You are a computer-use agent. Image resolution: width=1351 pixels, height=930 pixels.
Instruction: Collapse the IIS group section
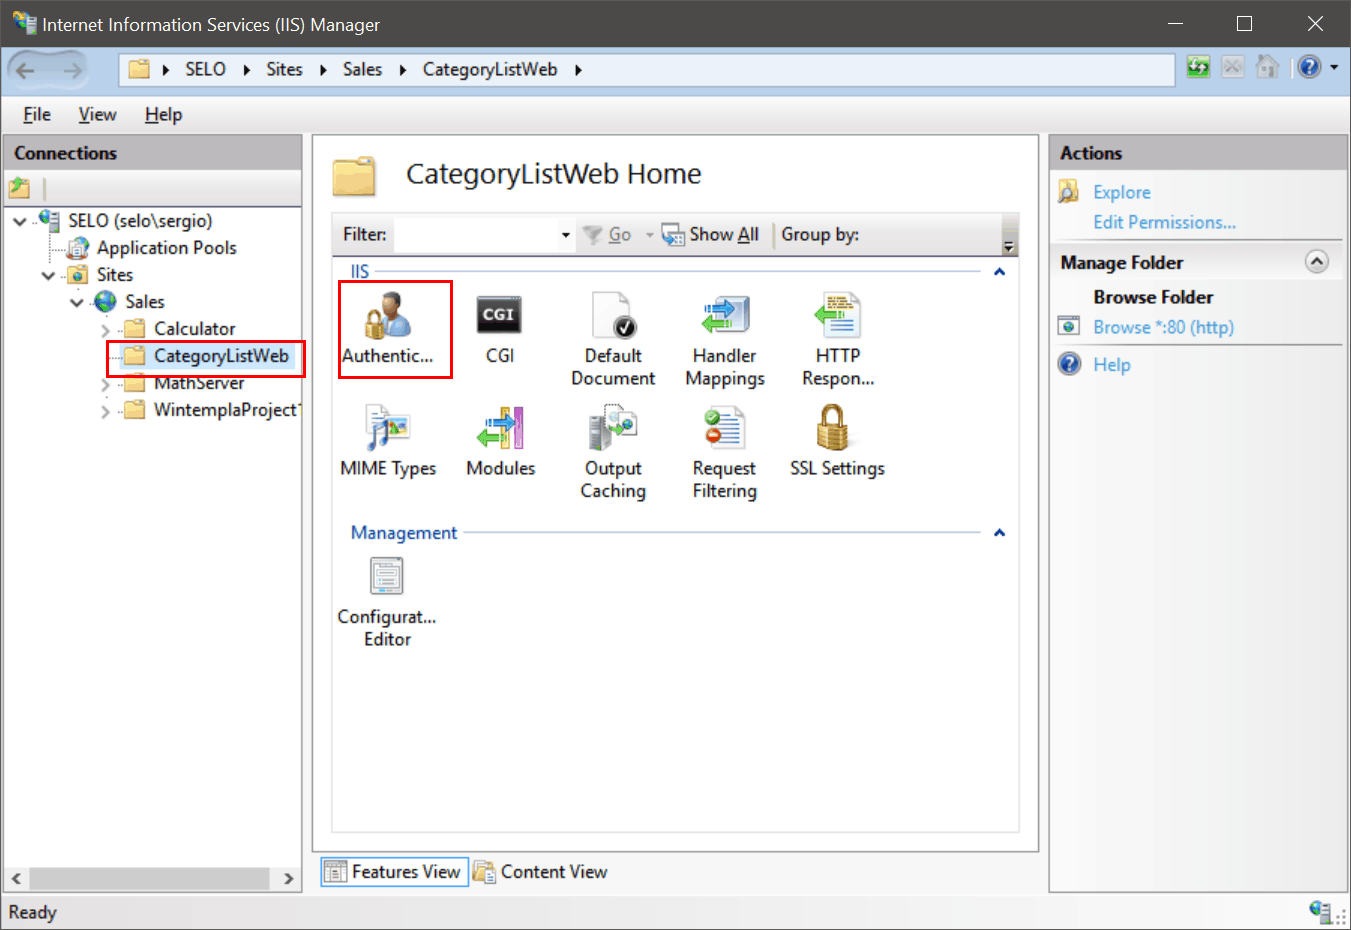point(999,272)
